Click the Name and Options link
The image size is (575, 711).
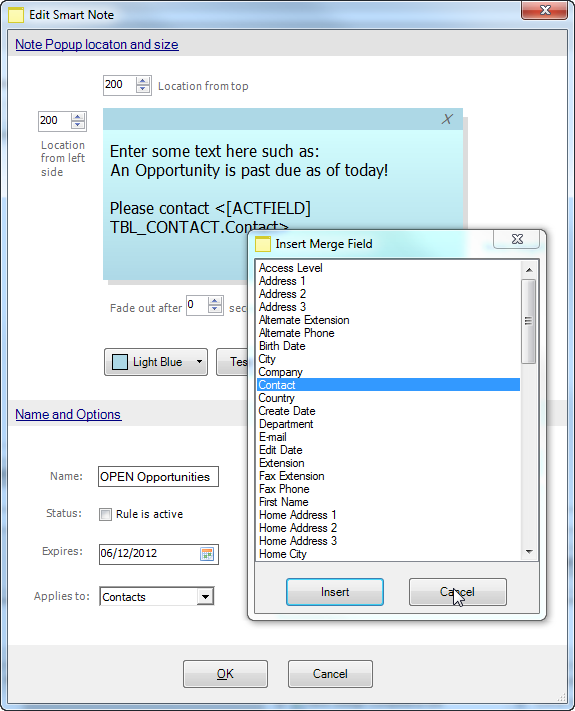68,414
